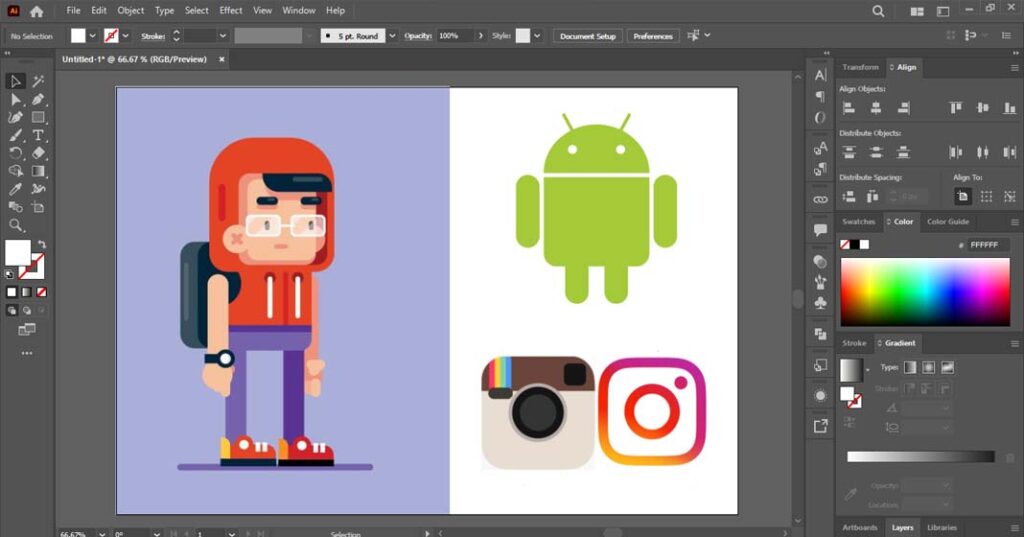This screenshot has width=1024, height=537.
Task: Open the Asset Export panel icon
Action: (x=820, y=427)
